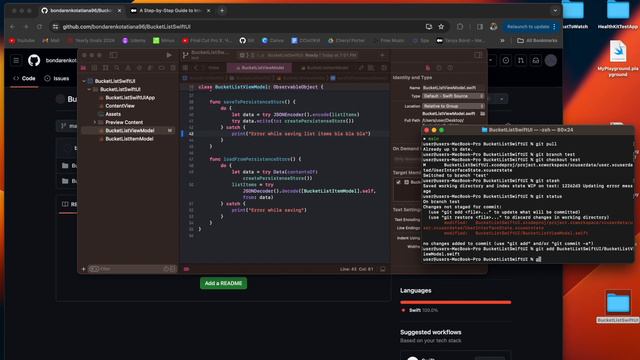This screenshot has width=640, height=360.
Task: Run the Xcode project with the play button
Action: click(169, 55)
